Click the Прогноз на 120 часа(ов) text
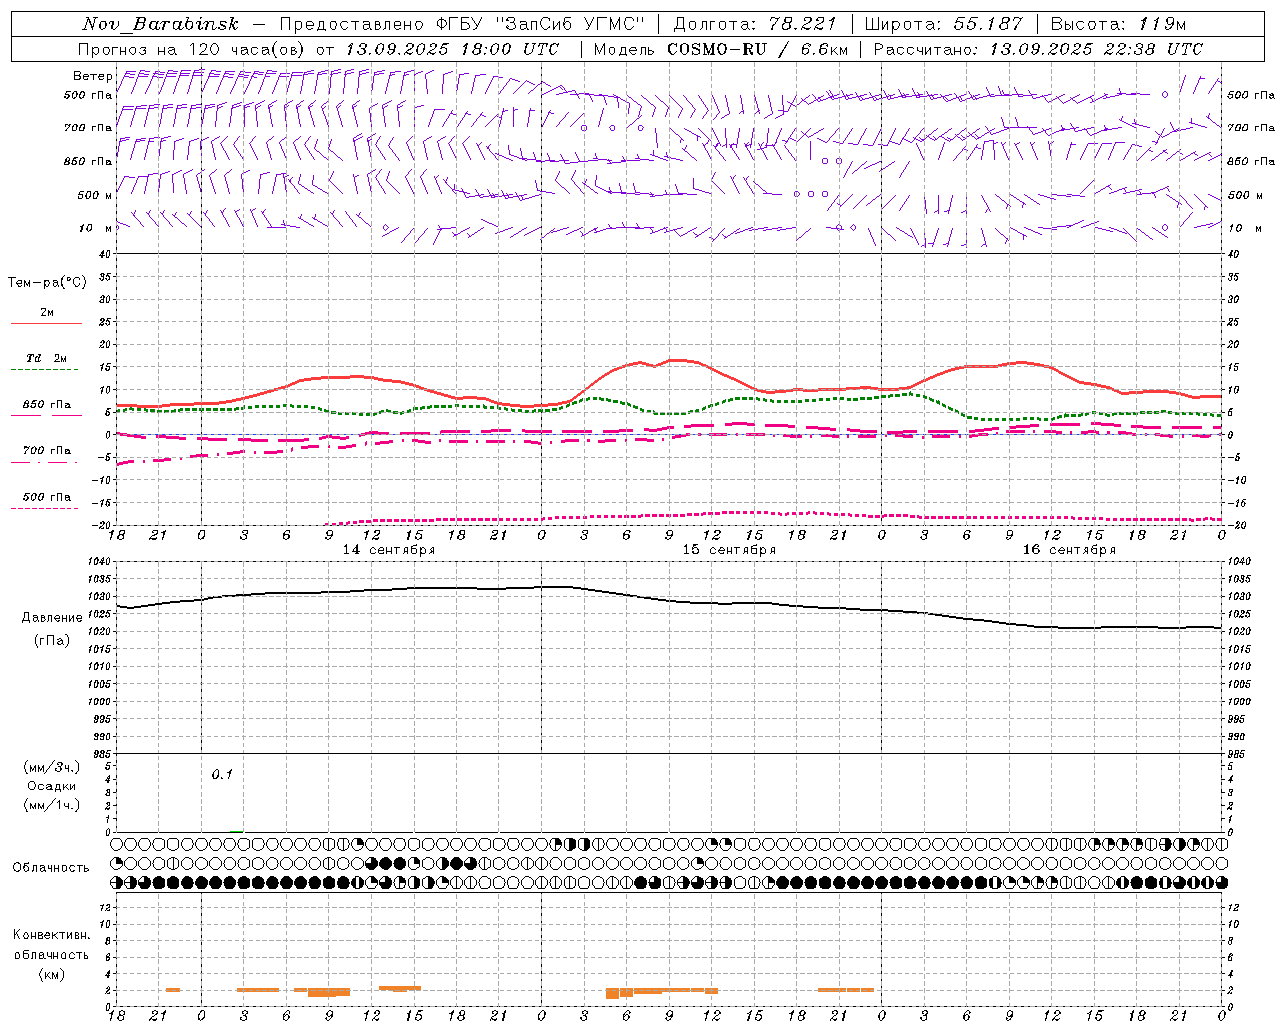 point(193,49)
